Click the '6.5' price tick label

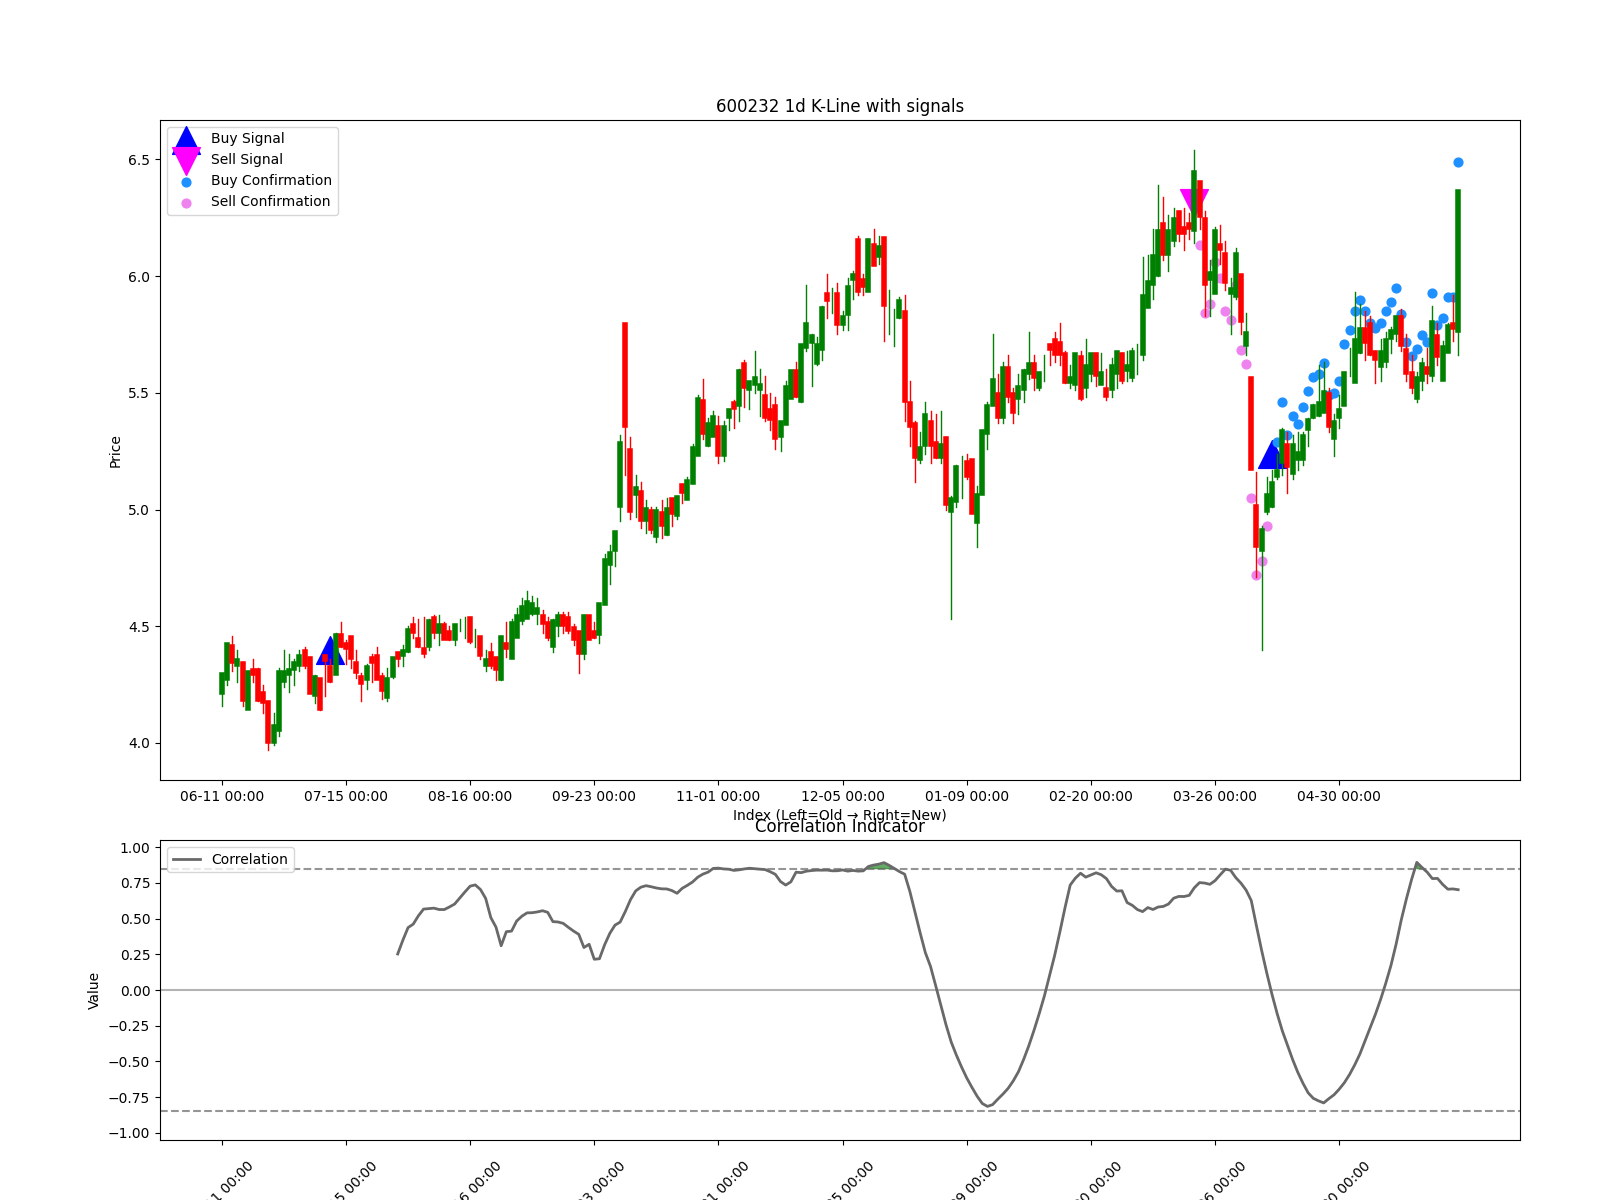click(139, 161)
